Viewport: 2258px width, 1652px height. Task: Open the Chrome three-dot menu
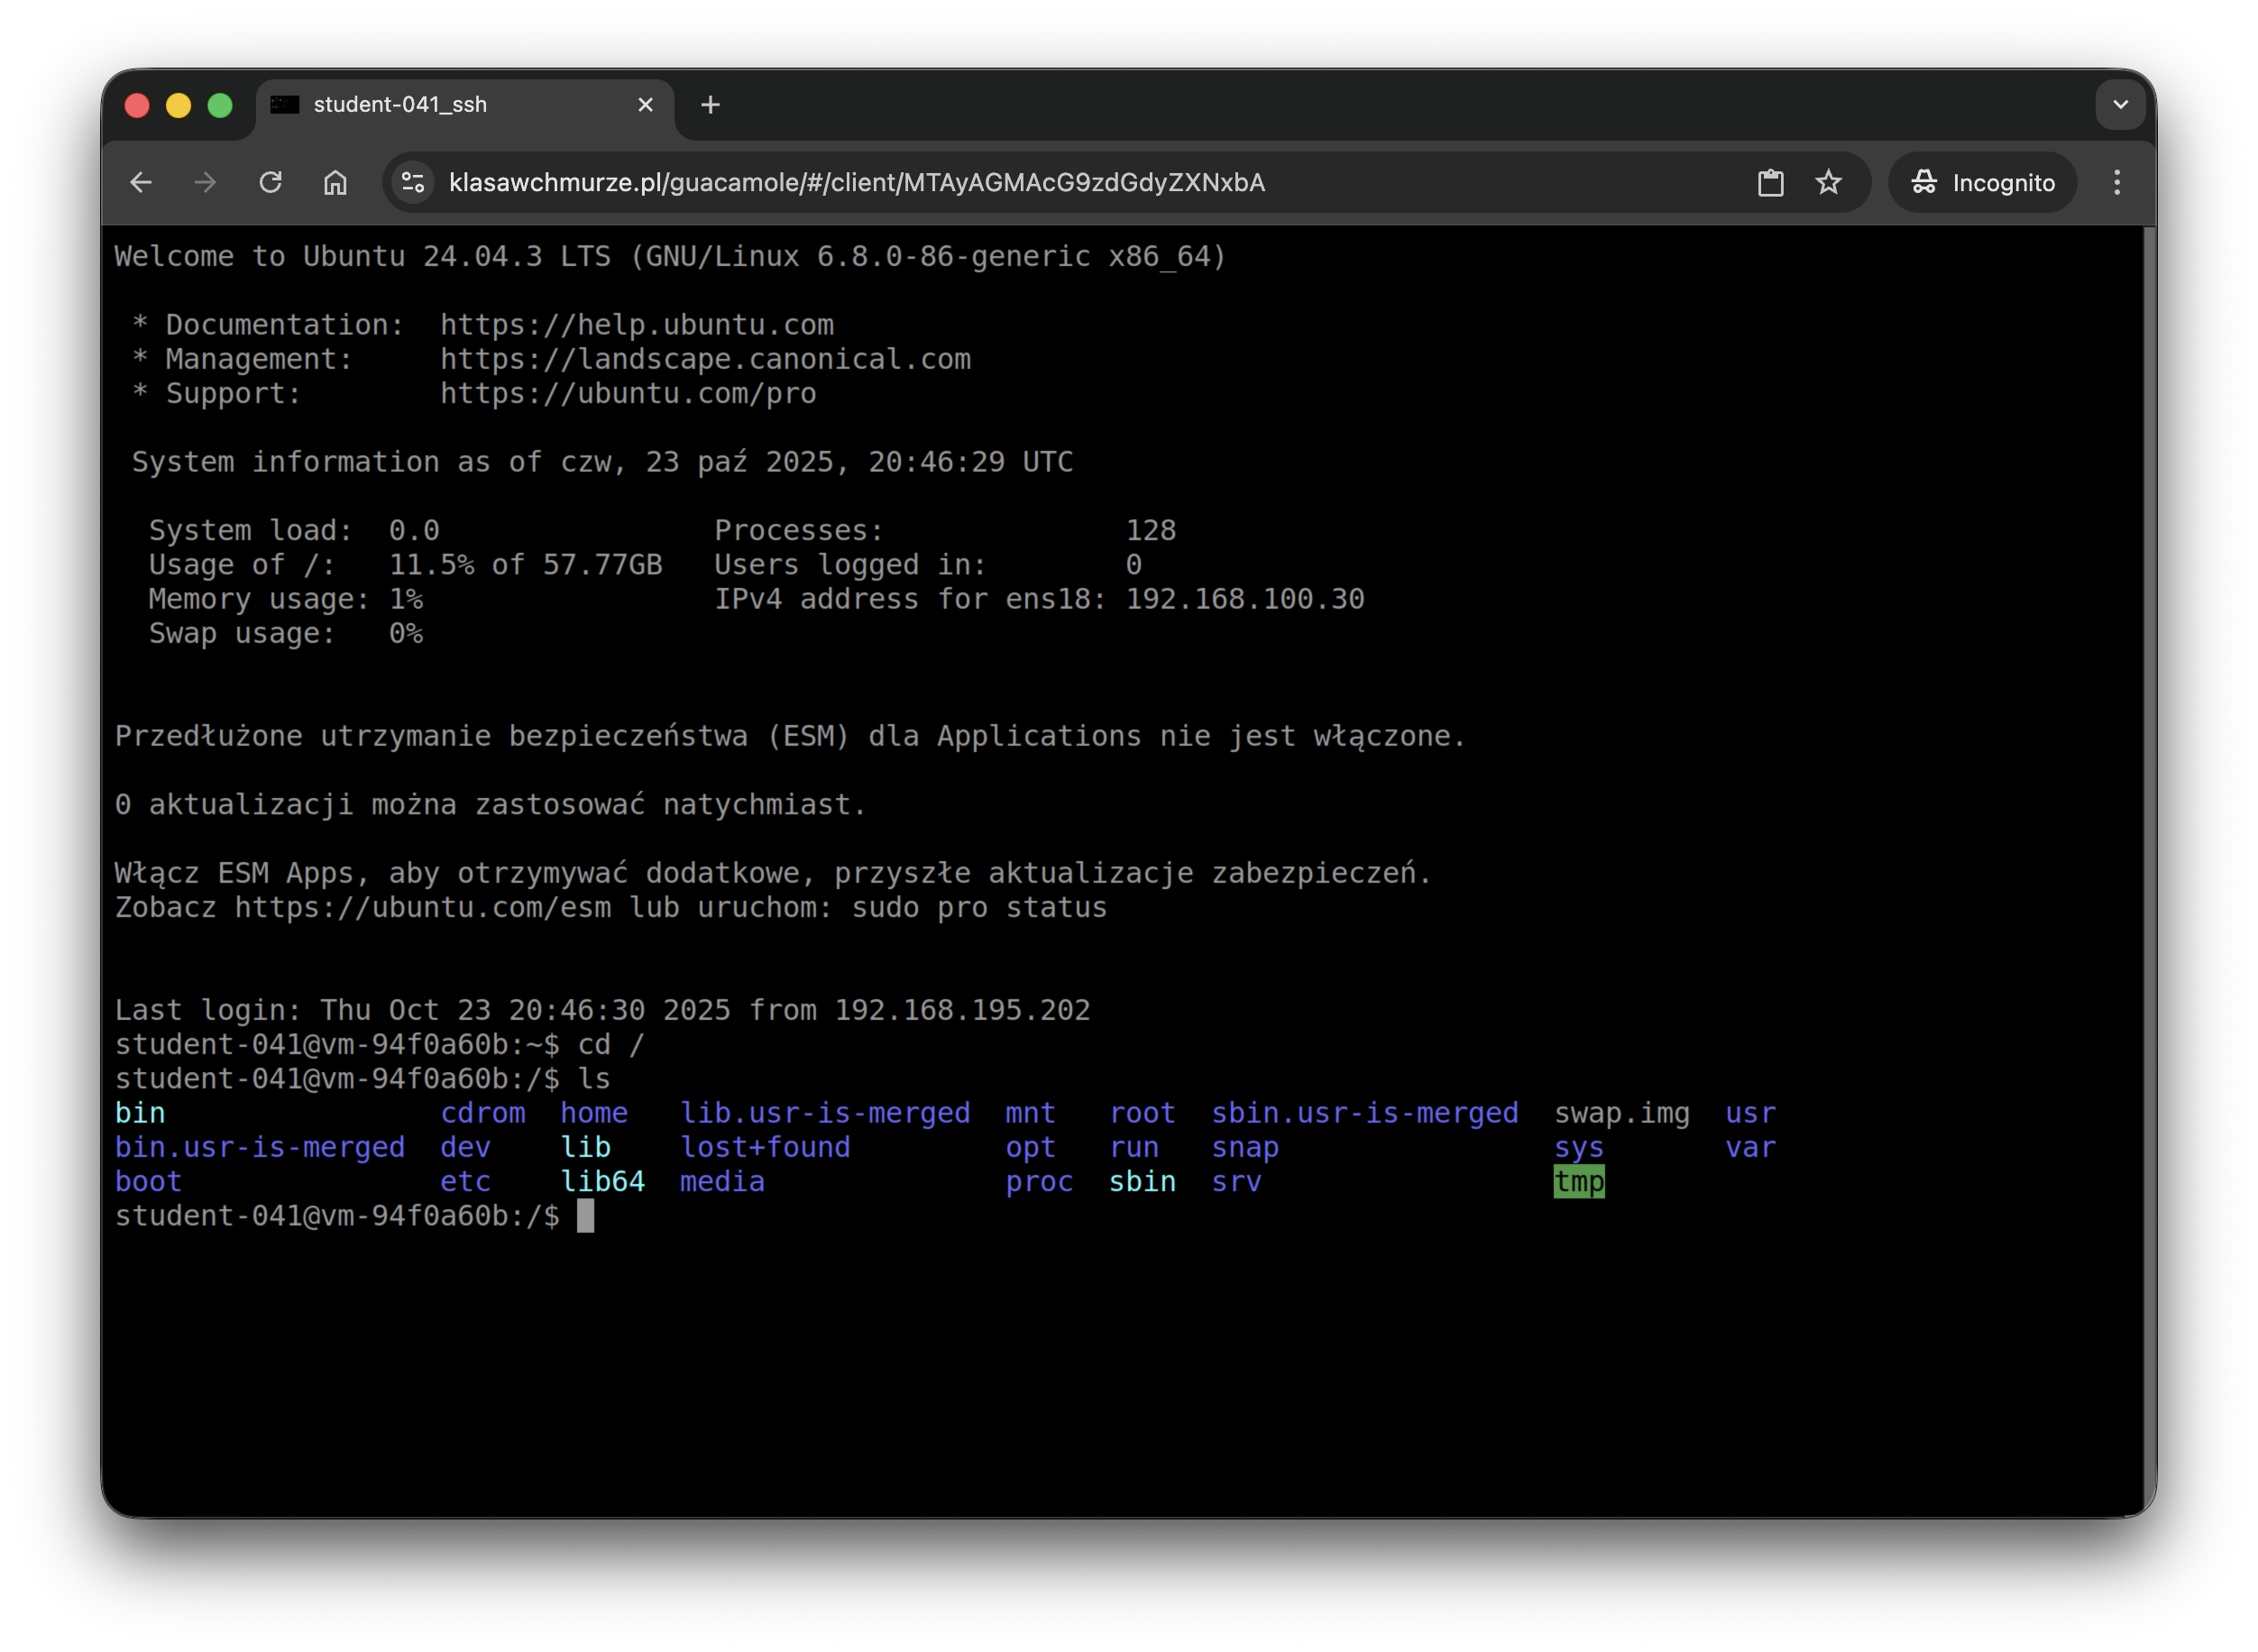point(2117,182)
